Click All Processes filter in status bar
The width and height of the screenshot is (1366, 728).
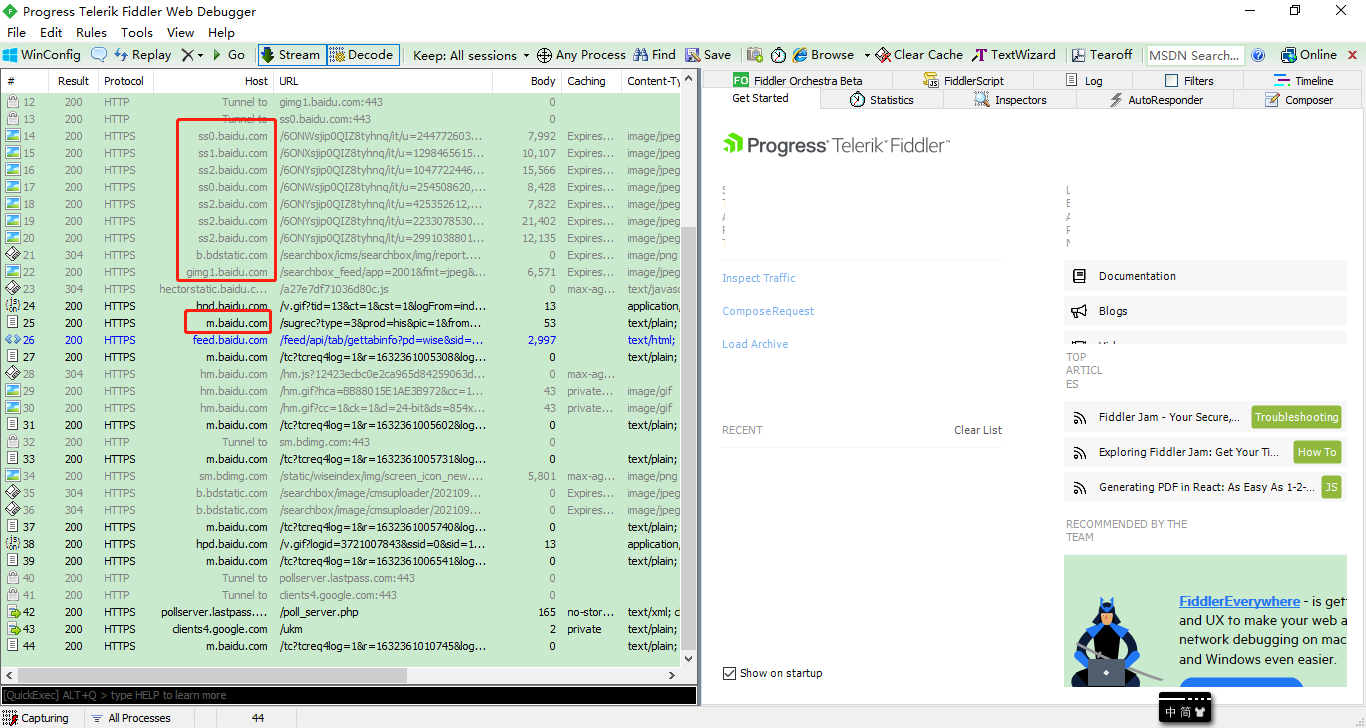[131, 718]
